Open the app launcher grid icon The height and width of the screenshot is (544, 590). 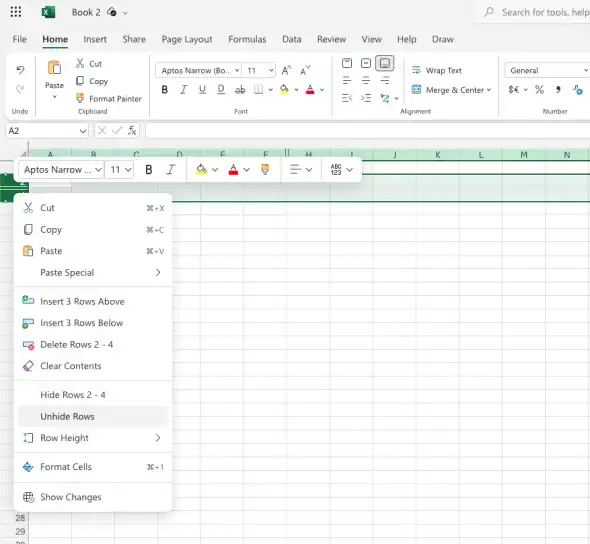click(x=16, y=12)
